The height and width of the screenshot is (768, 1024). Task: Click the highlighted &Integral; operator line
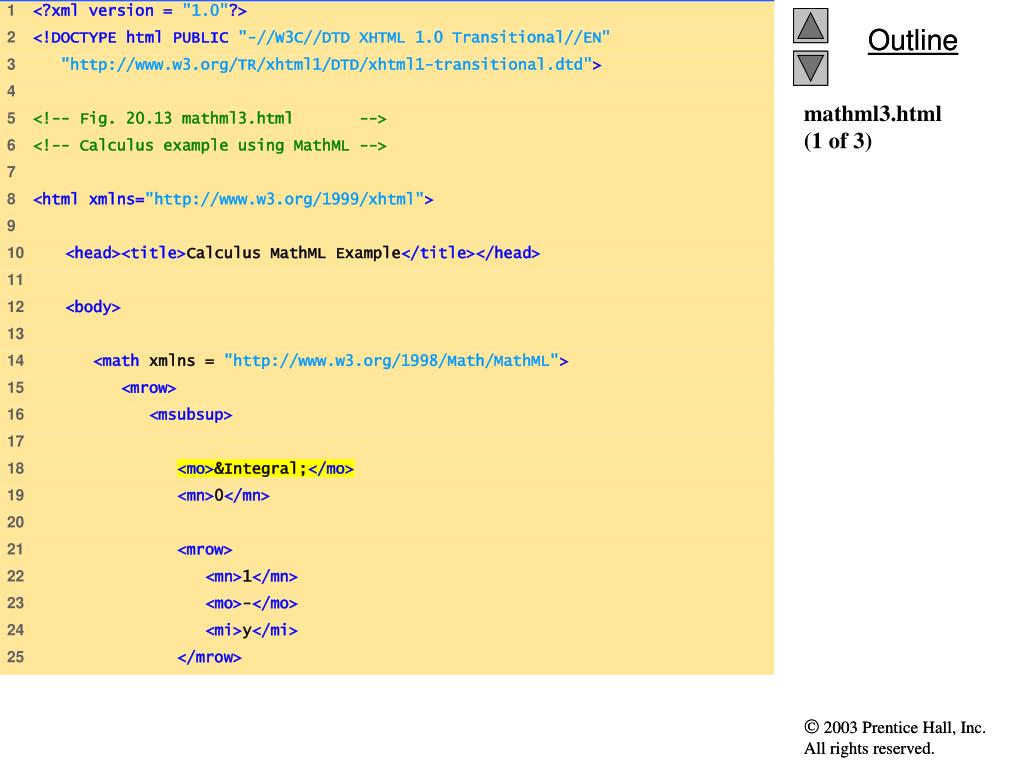click(x=265, y=468)
